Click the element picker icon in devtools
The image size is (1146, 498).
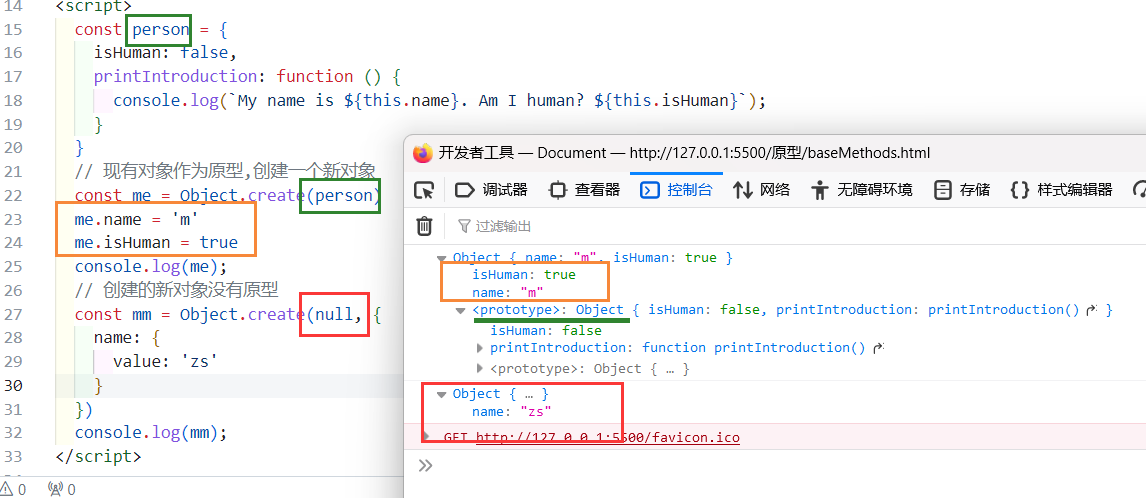click(x=425, y=190)
